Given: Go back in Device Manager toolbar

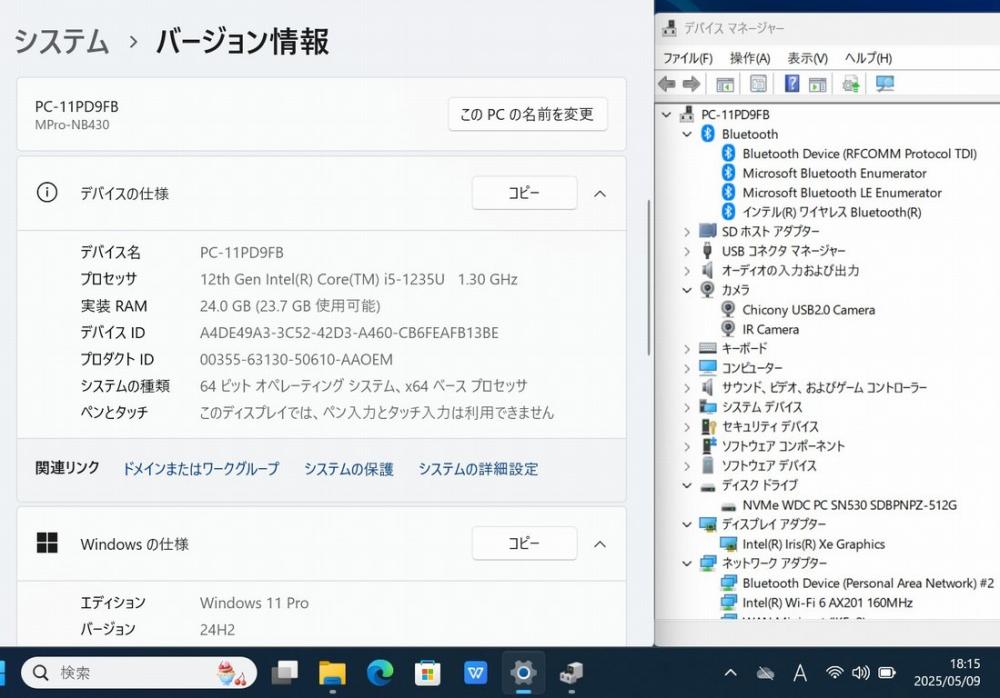Looking at the screenshot, I should [x=667, y=84].
